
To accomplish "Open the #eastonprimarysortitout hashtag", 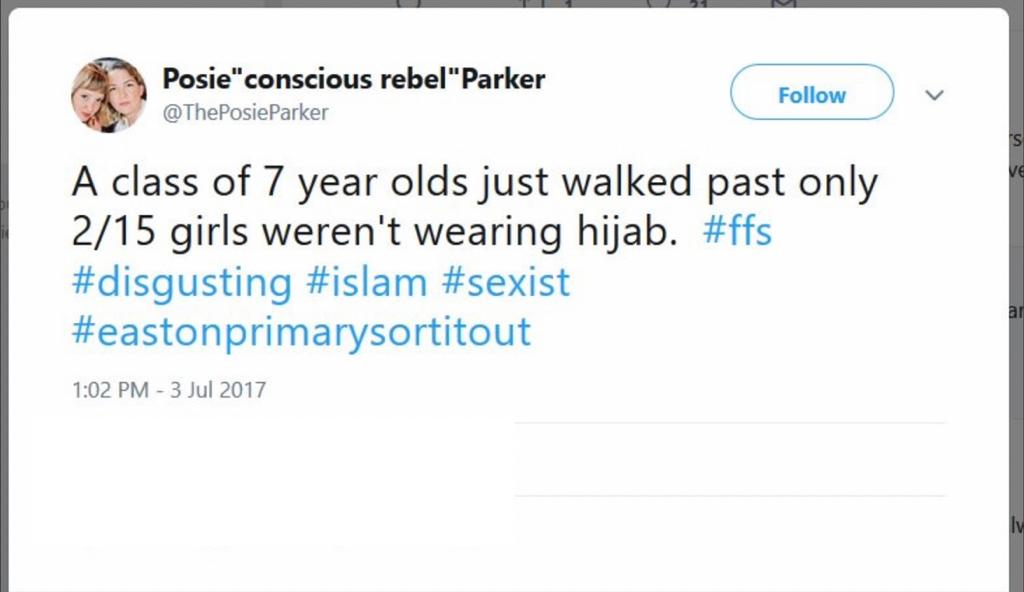I will click(301, 332).
